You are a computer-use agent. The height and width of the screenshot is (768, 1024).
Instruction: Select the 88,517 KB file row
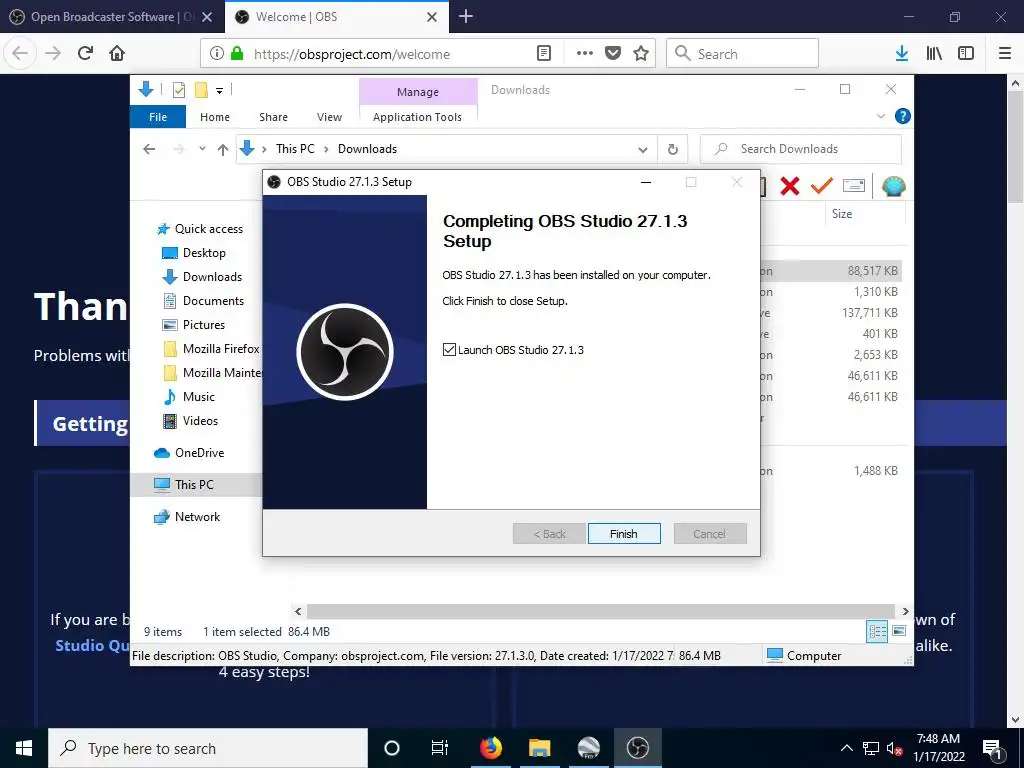click(831, 270)
